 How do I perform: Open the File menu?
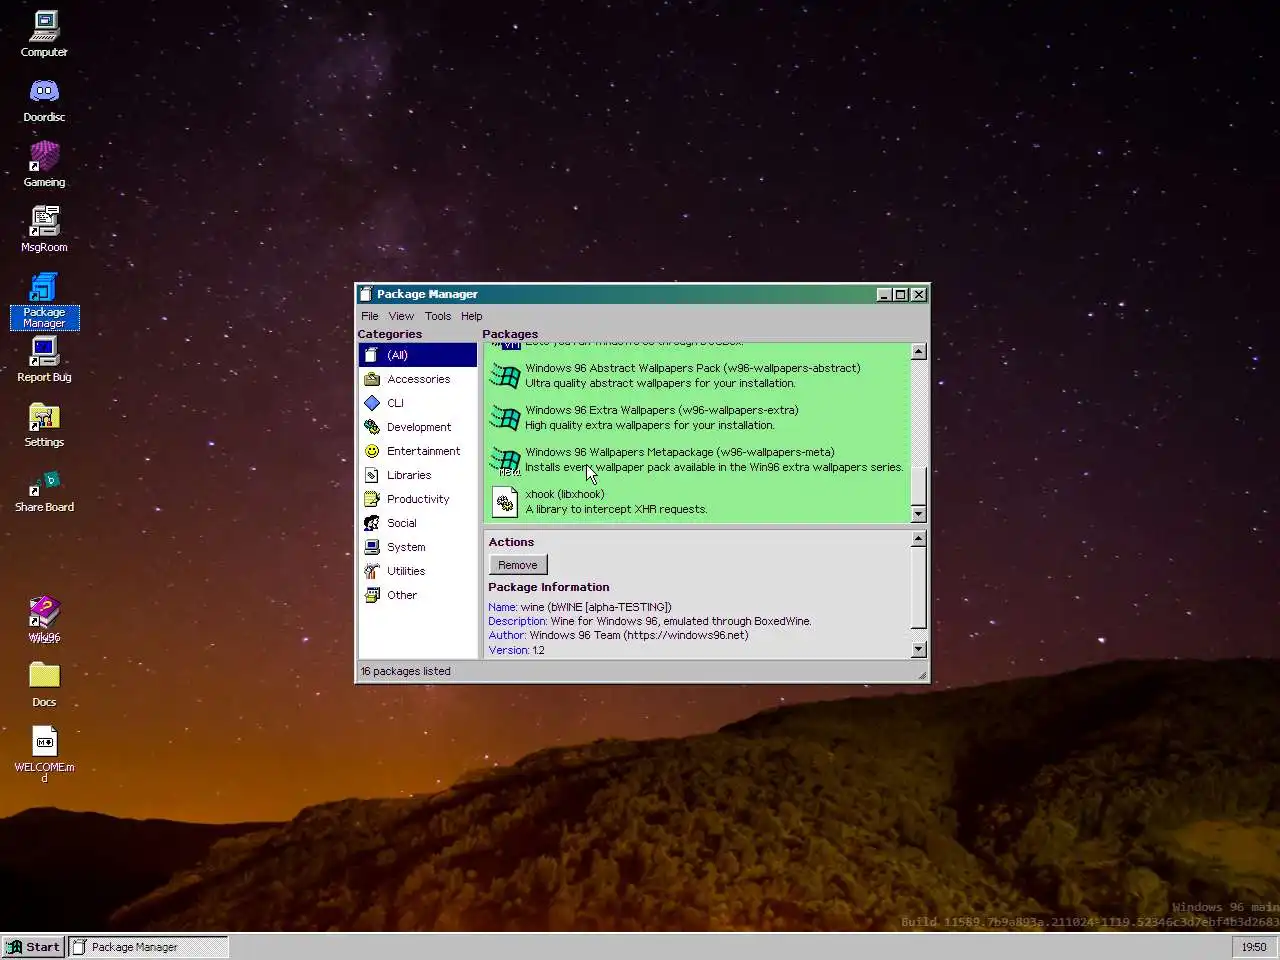[370, 316]
